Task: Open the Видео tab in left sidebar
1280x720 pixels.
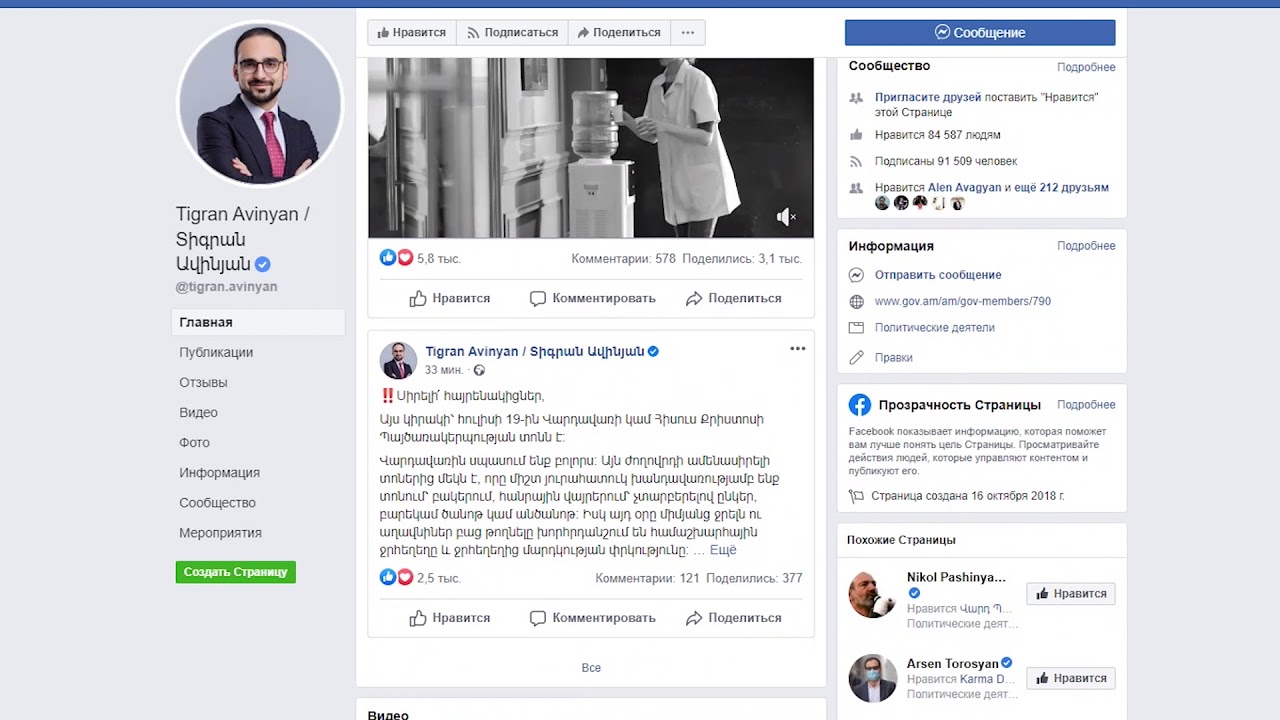Action: coord(198,412)
